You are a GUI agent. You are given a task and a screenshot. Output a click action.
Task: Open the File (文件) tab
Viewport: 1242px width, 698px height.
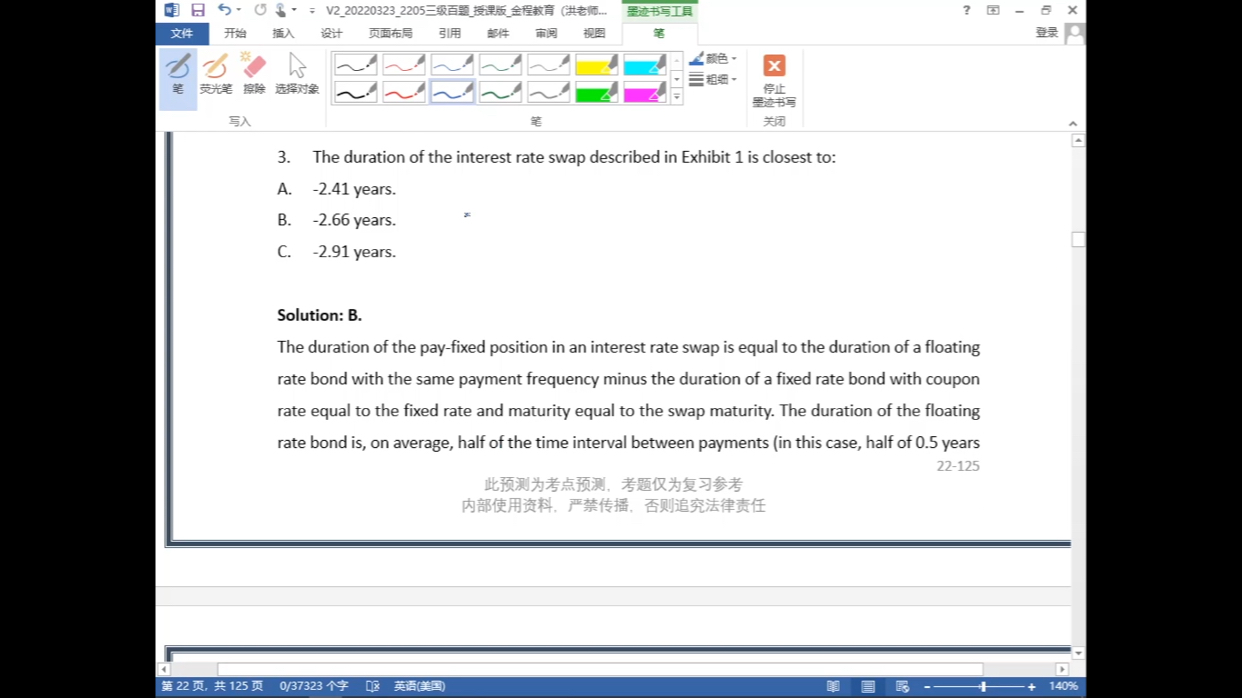pyautogui.click(x=182, y=33)
